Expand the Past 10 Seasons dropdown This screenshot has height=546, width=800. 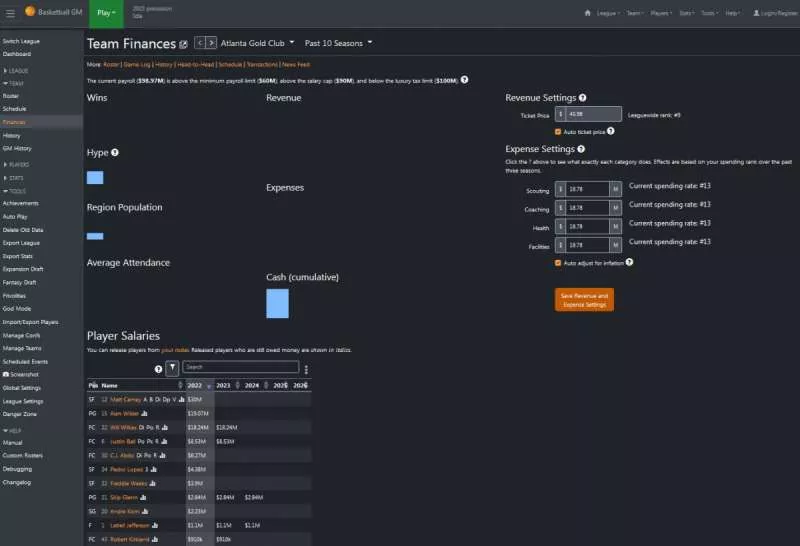[339, 43]
